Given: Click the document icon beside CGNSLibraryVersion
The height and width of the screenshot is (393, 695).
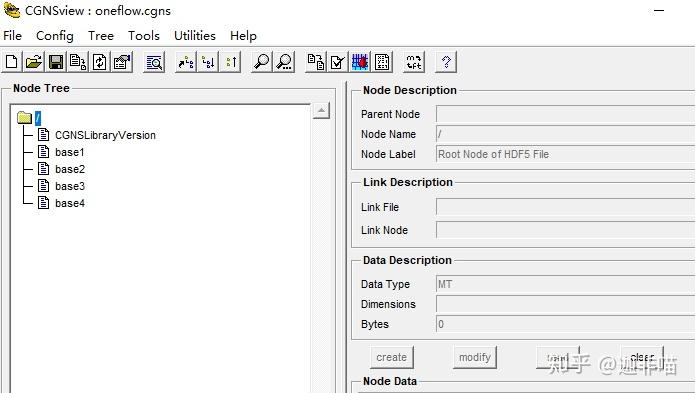Looking at the screenshot, I should pyautogui.click(x=43, y=135).
